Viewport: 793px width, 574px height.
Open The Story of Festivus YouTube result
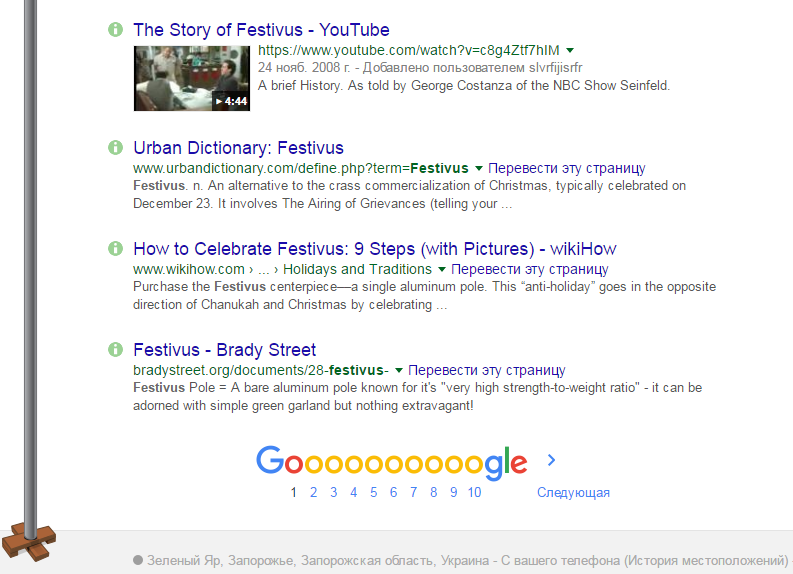coord(261,30)
